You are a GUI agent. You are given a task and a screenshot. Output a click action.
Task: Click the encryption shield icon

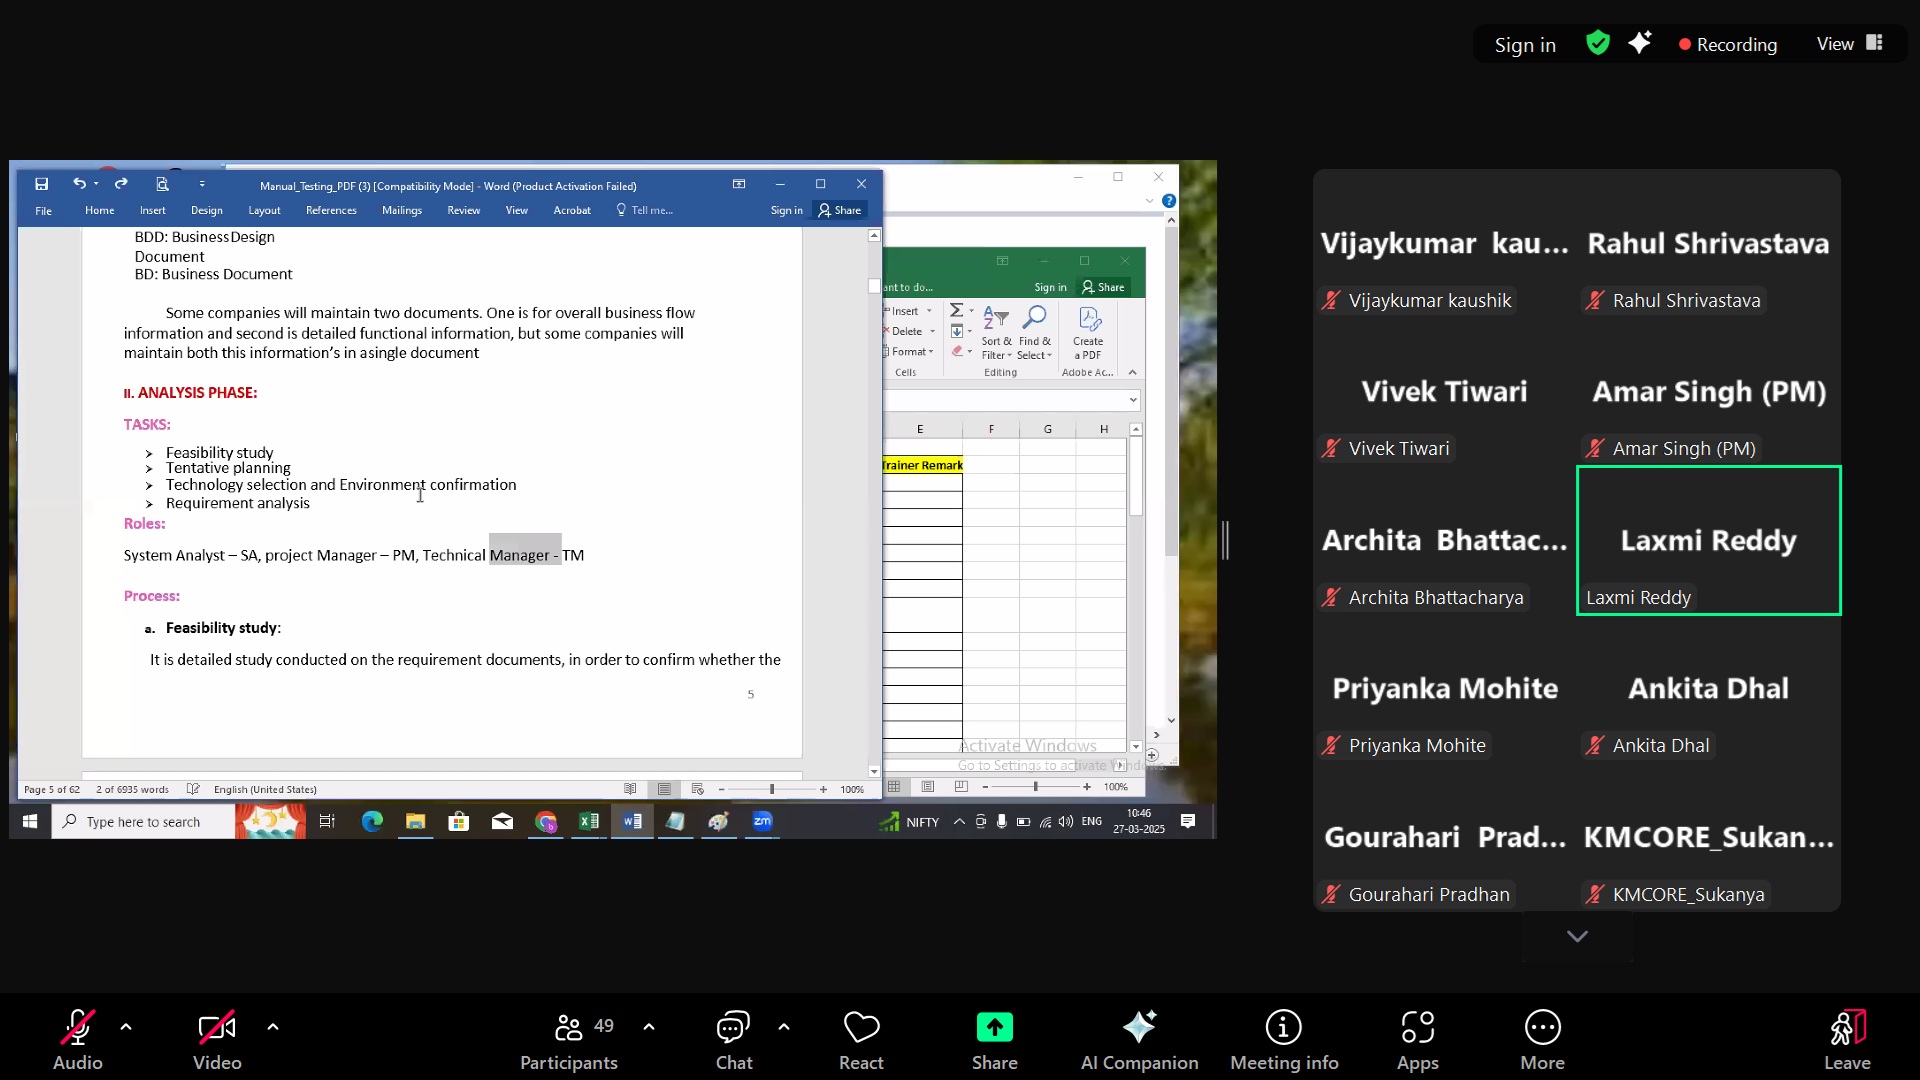[1598, 43]
